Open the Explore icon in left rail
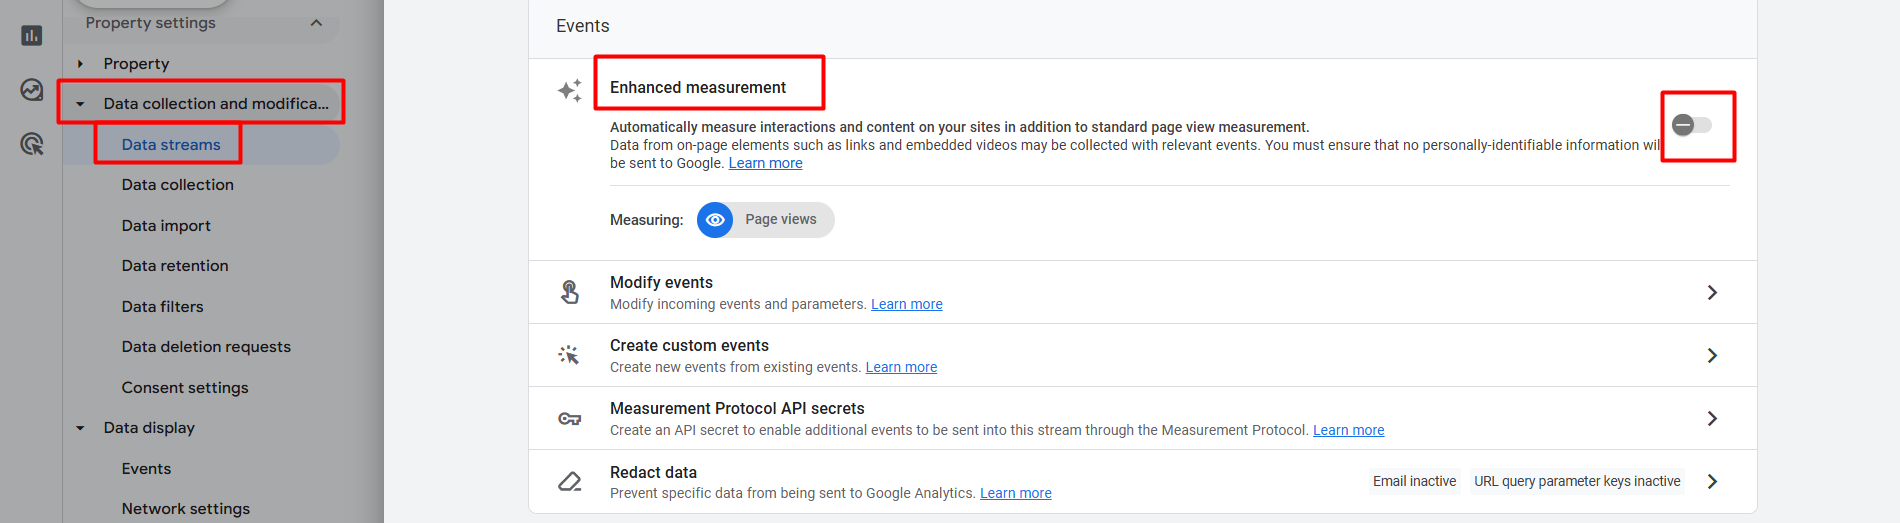1900x523 pixels. [32, 90]
